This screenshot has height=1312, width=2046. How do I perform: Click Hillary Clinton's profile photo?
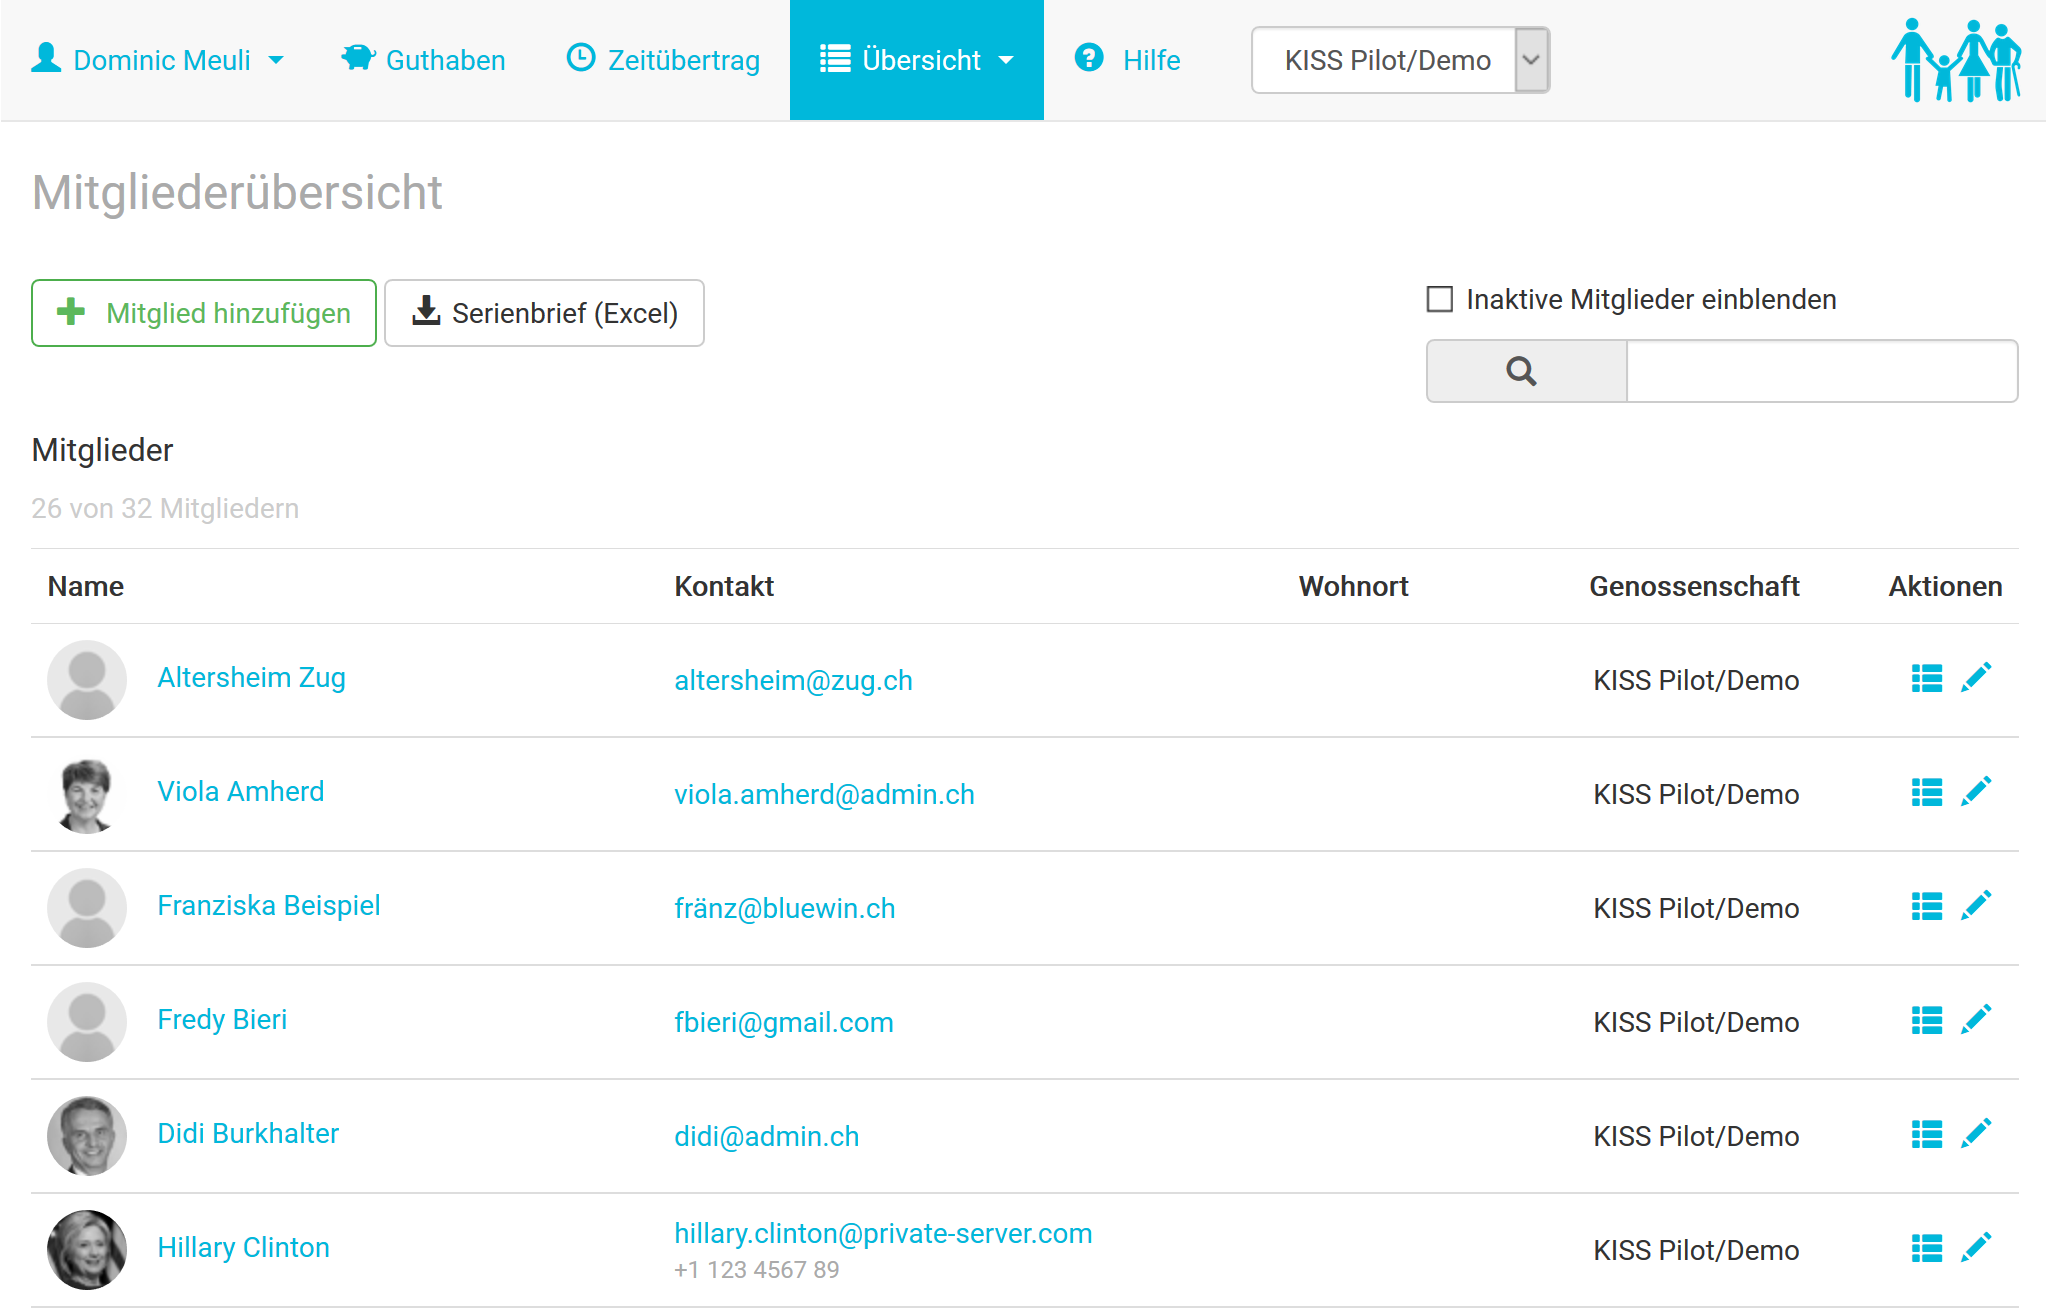coord(87,1249)
